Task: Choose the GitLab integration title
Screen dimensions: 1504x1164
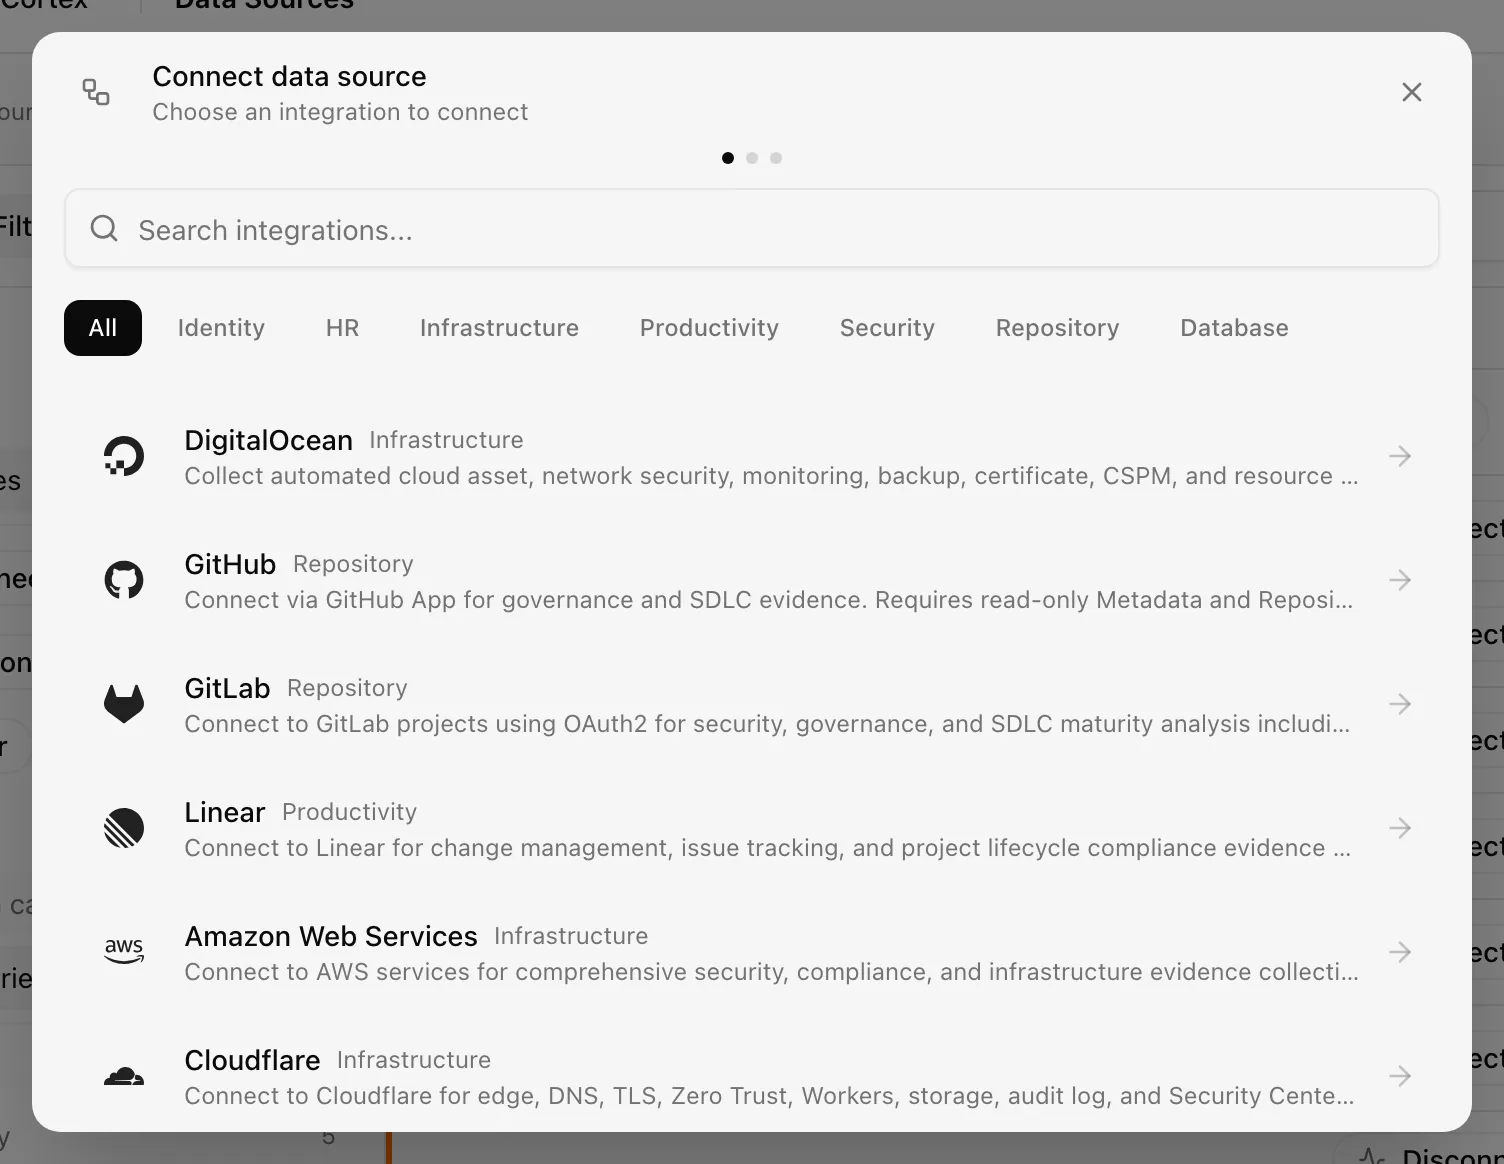Action: tap(227, 688)
